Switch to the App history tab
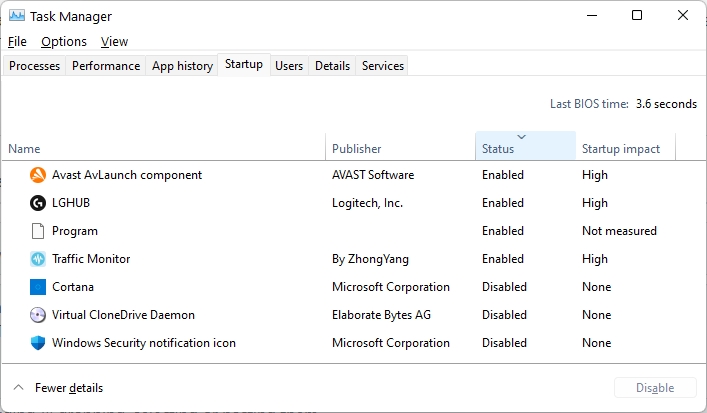The image size is (707, 413). [x=182, y=66]
